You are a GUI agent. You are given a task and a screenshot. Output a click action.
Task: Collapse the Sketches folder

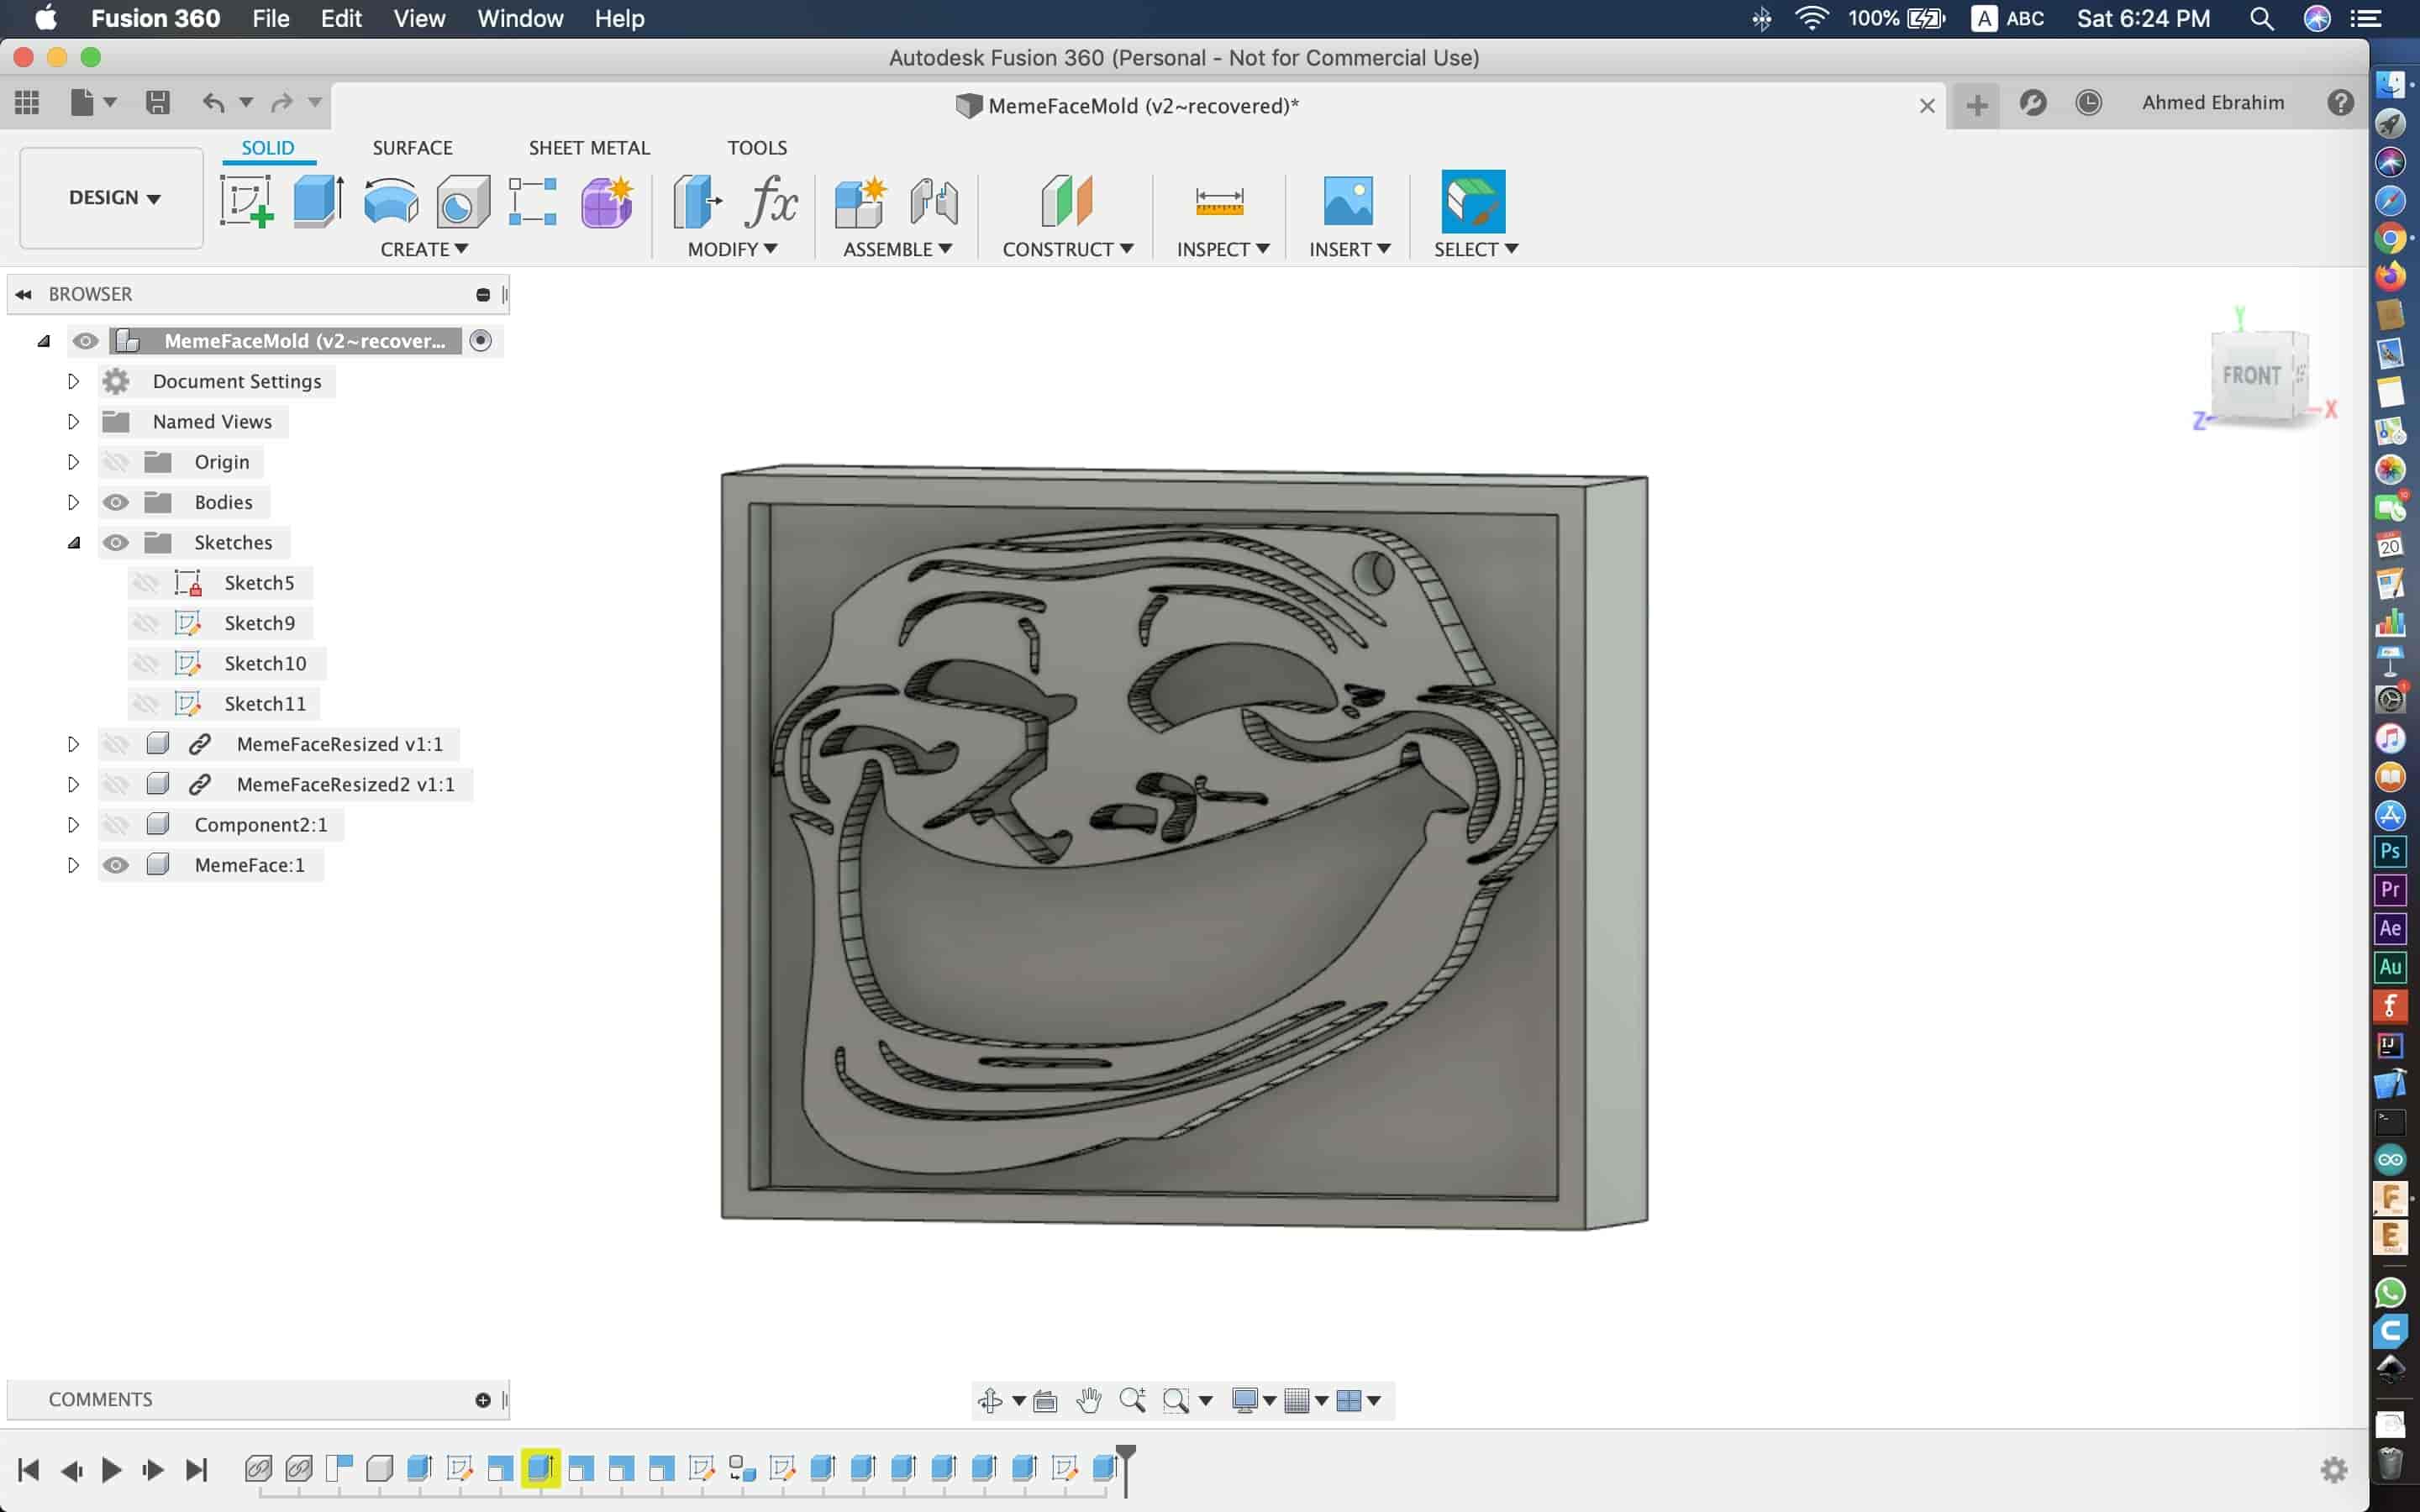click(73, 542)
